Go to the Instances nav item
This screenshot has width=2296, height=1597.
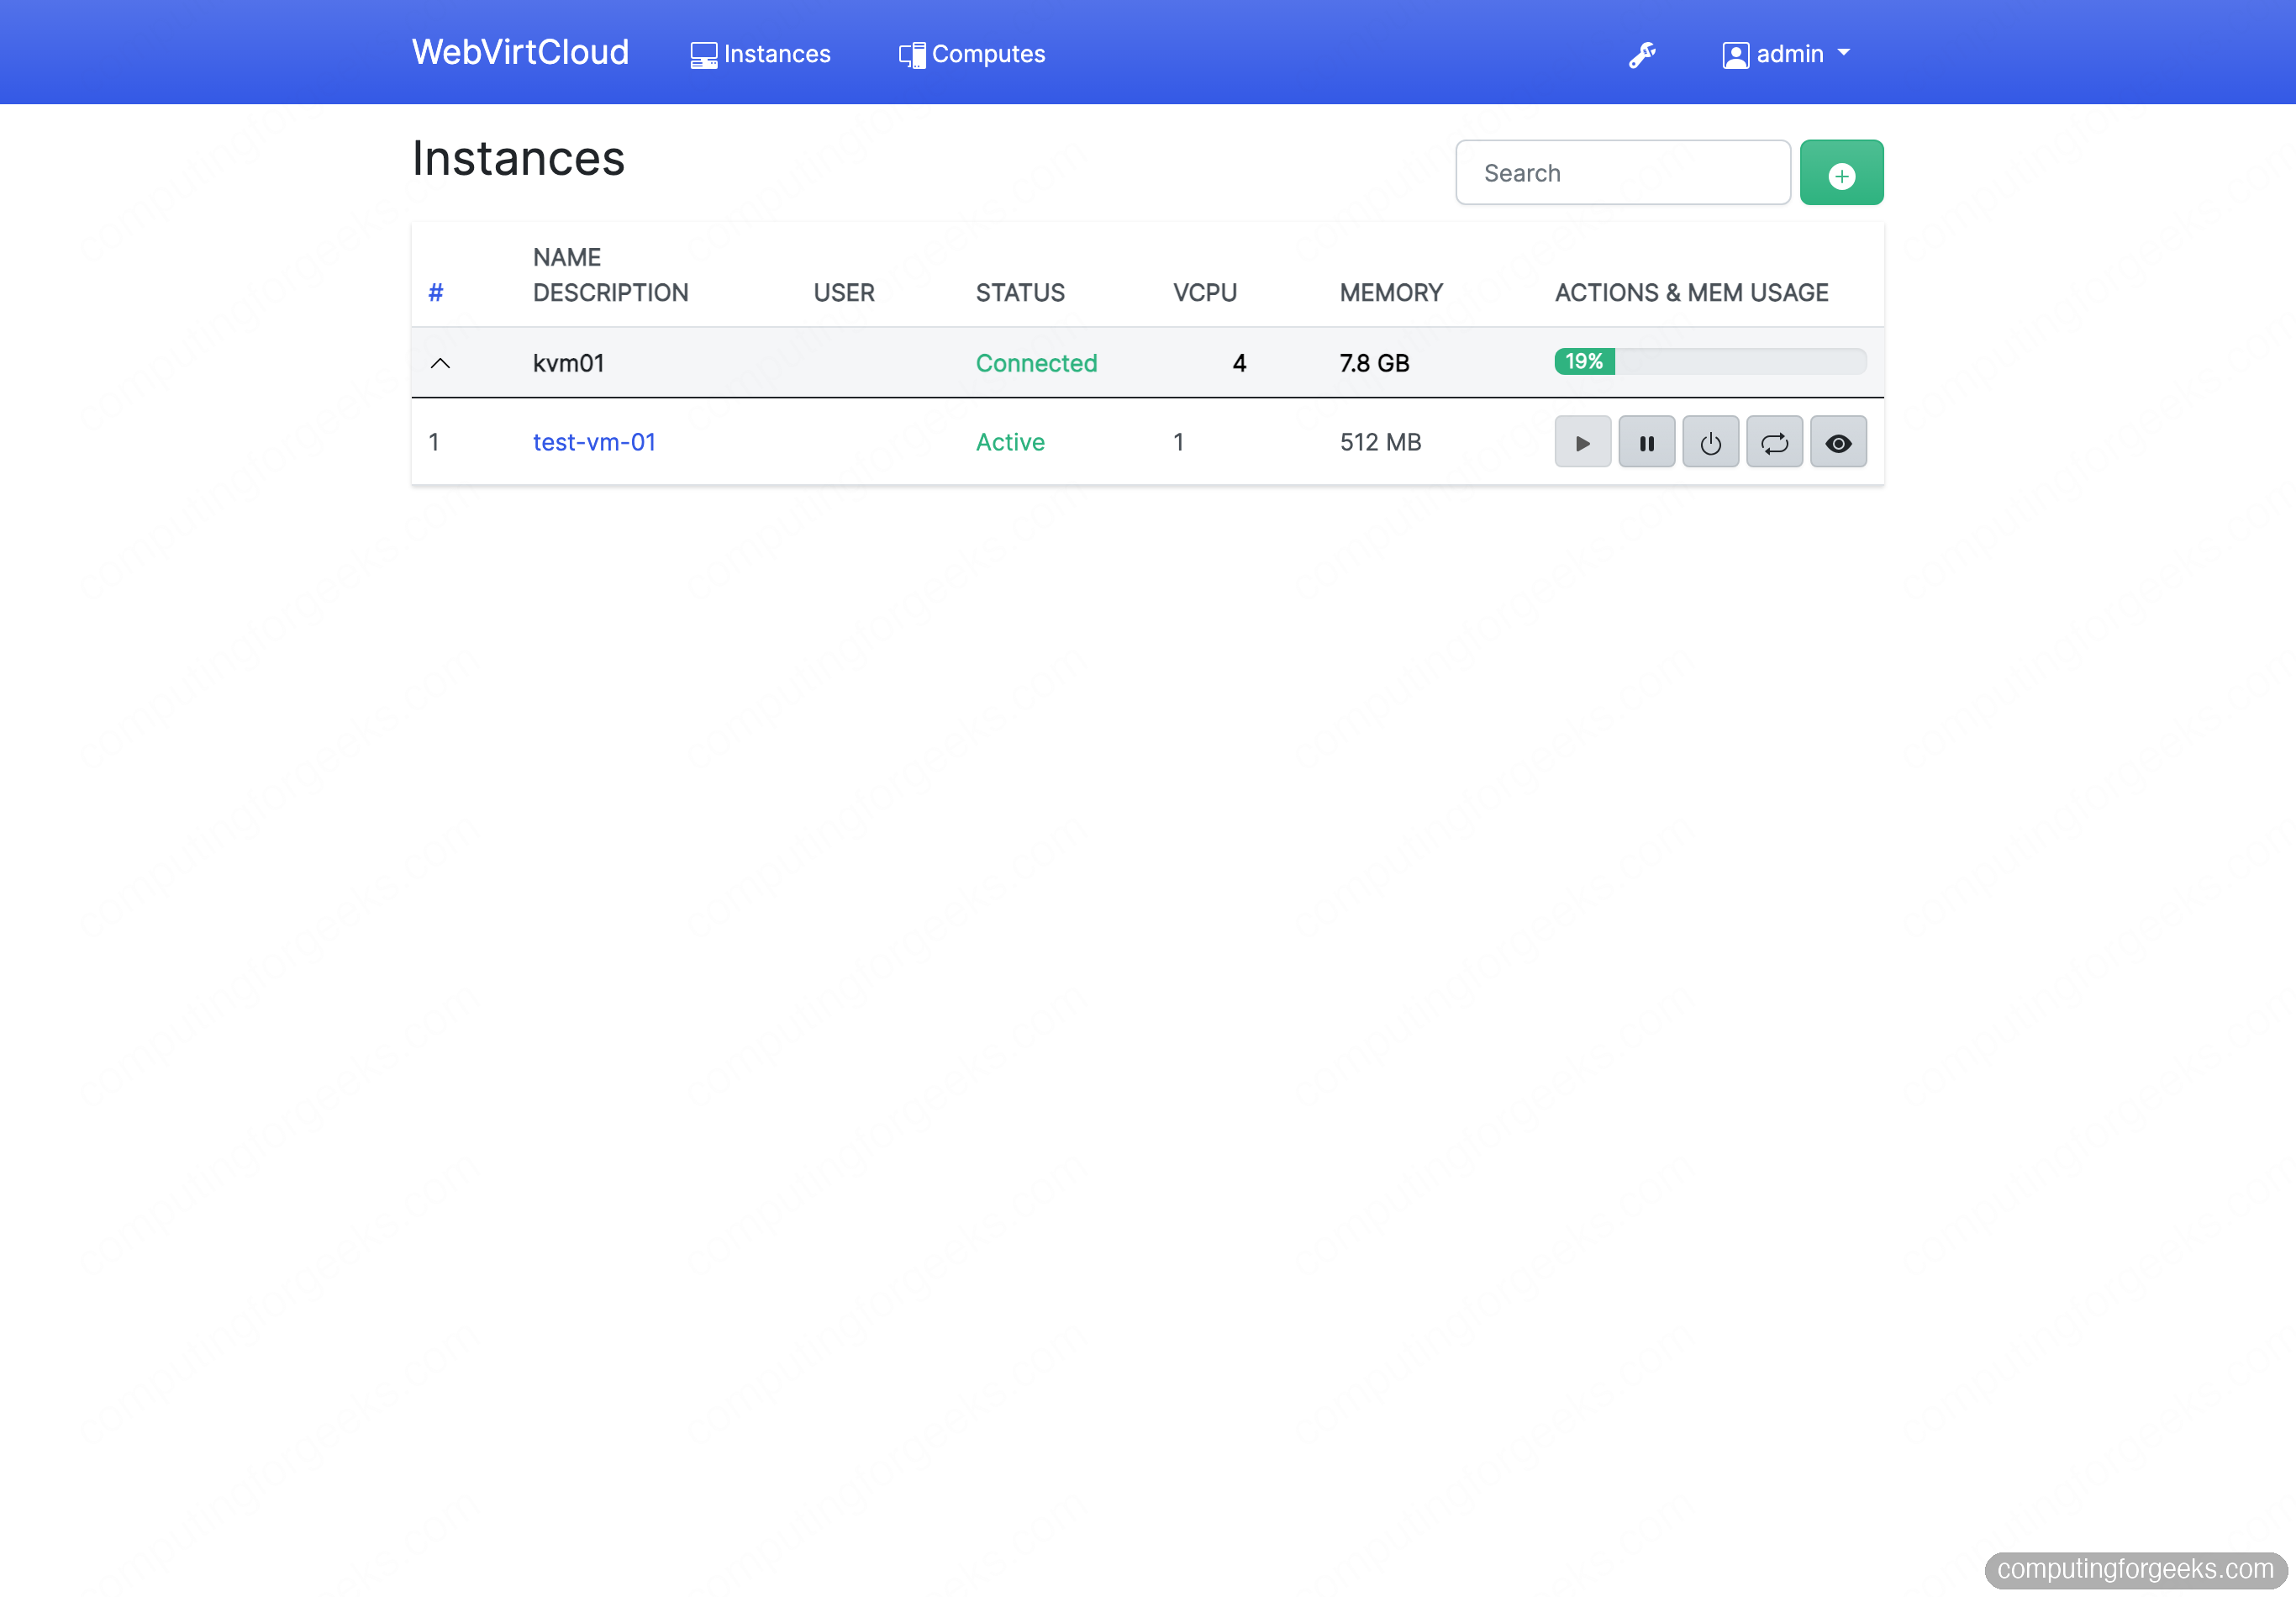click(760, 54)
